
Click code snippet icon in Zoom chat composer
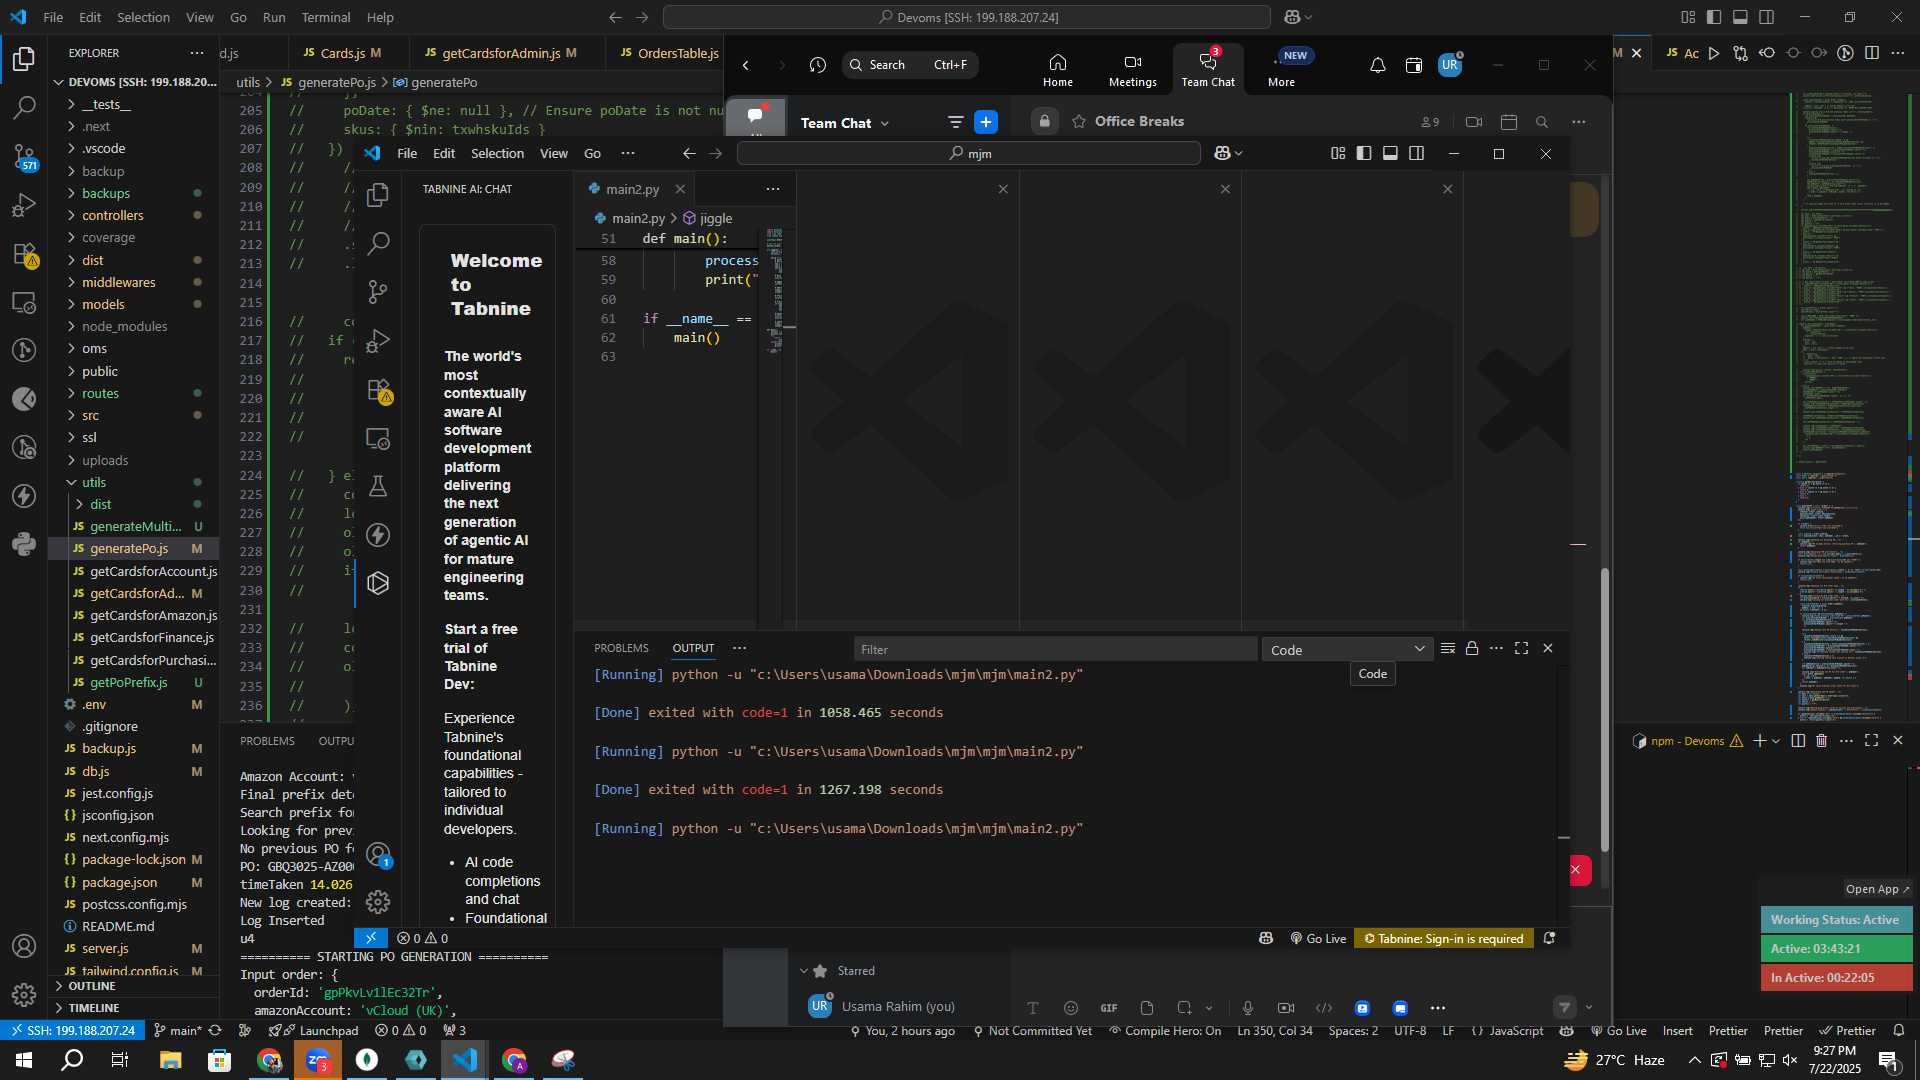[1324, 1008]
